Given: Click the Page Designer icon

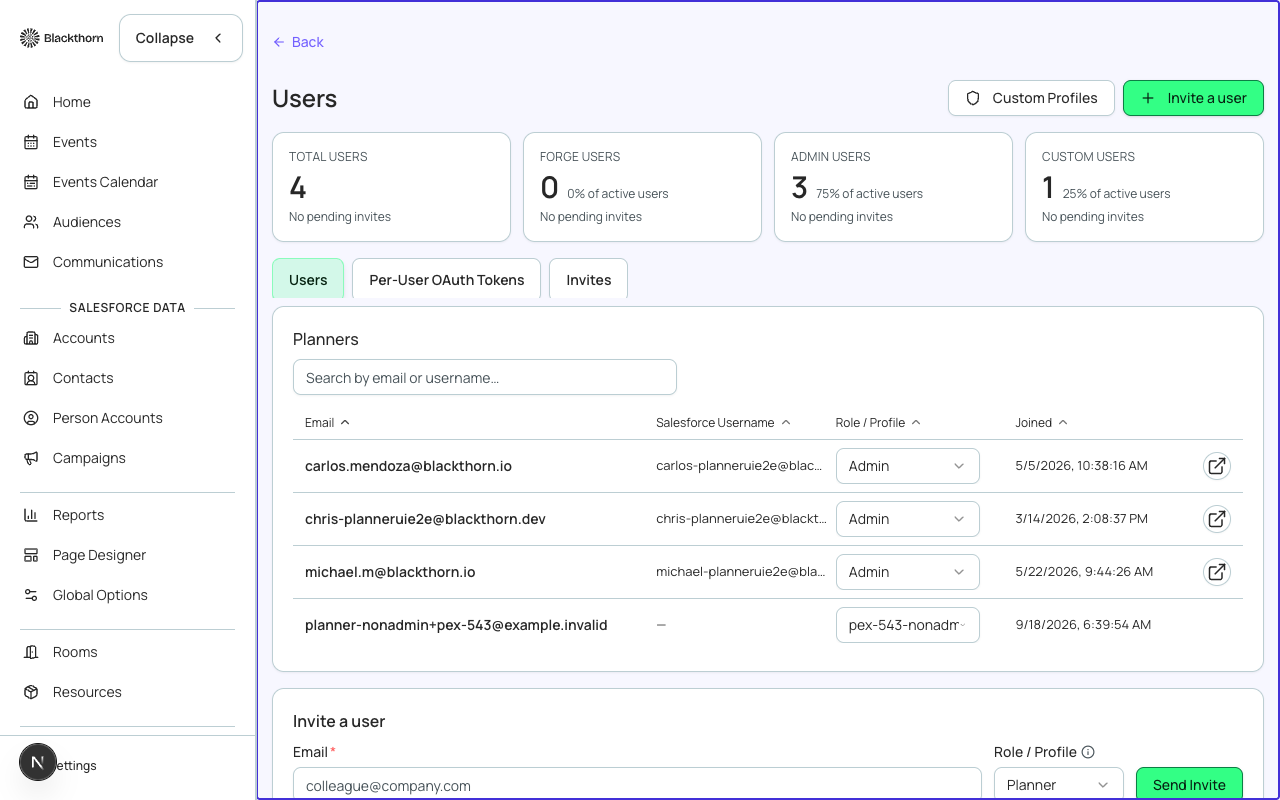Looking at the screenshot, I should [x=31, y=555].
